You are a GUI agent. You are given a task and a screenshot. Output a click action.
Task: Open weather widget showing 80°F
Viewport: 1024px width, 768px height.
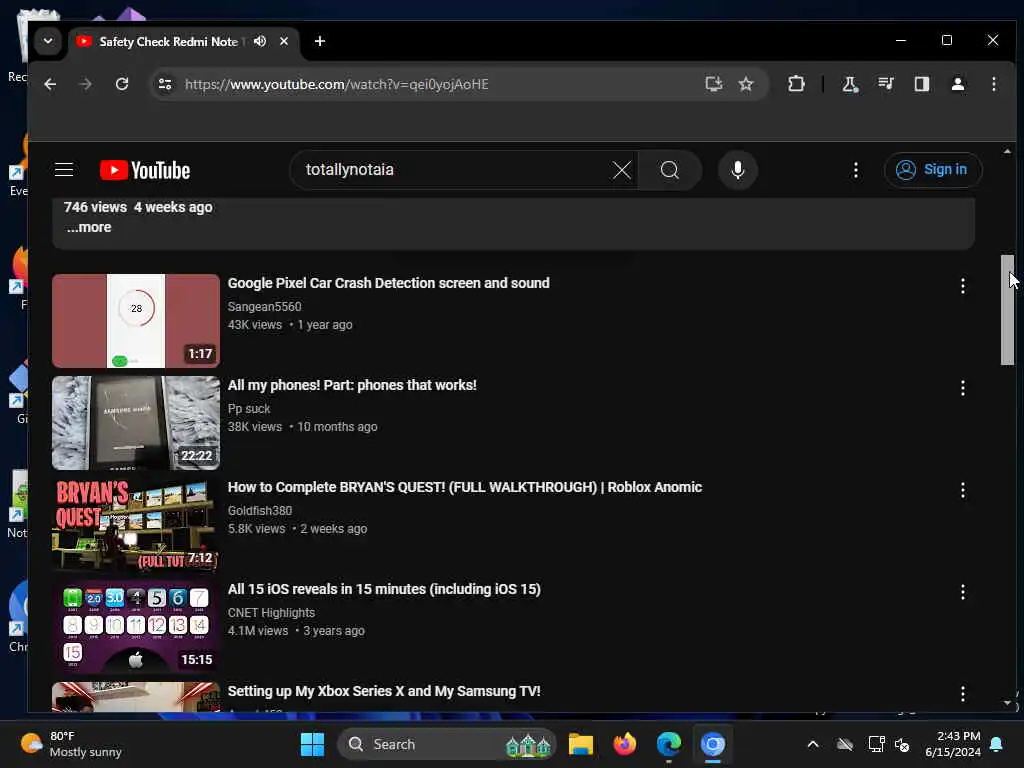tap(72, 744)
